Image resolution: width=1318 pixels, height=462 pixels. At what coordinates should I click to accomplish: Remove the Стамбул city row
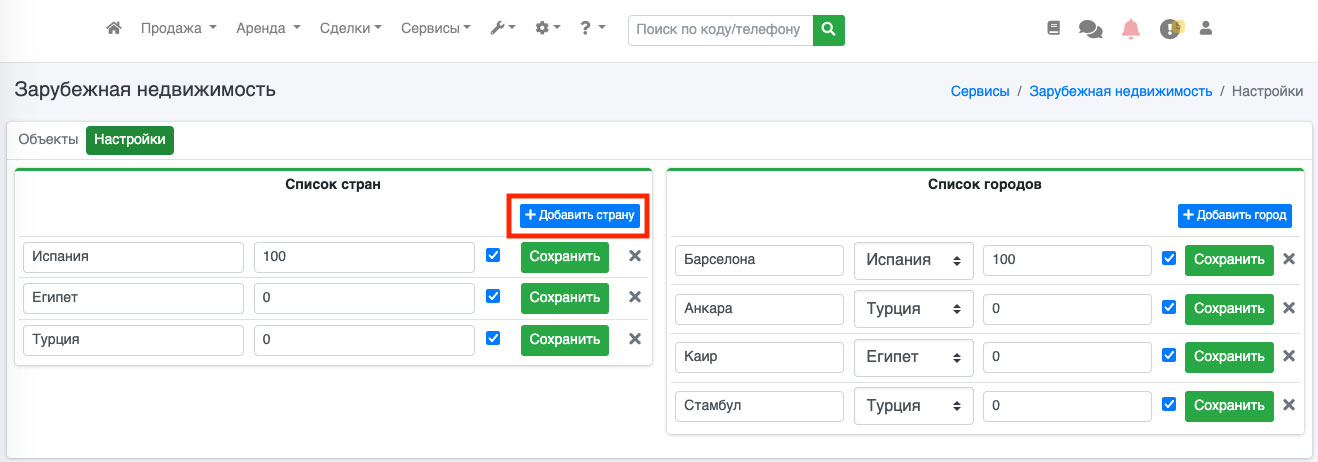1289,405
